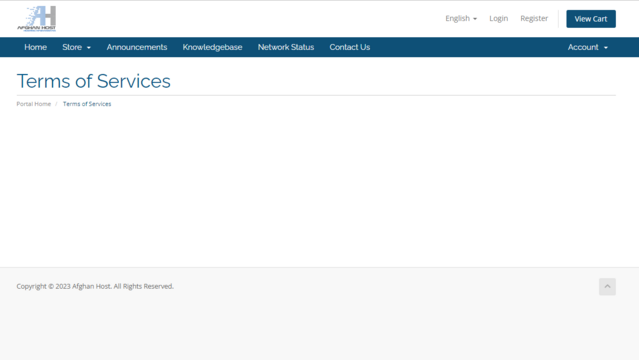The image size is (639, 360).
Task: Go to the Home nav item
Action: pyautogui.click(x=35, y=47)
